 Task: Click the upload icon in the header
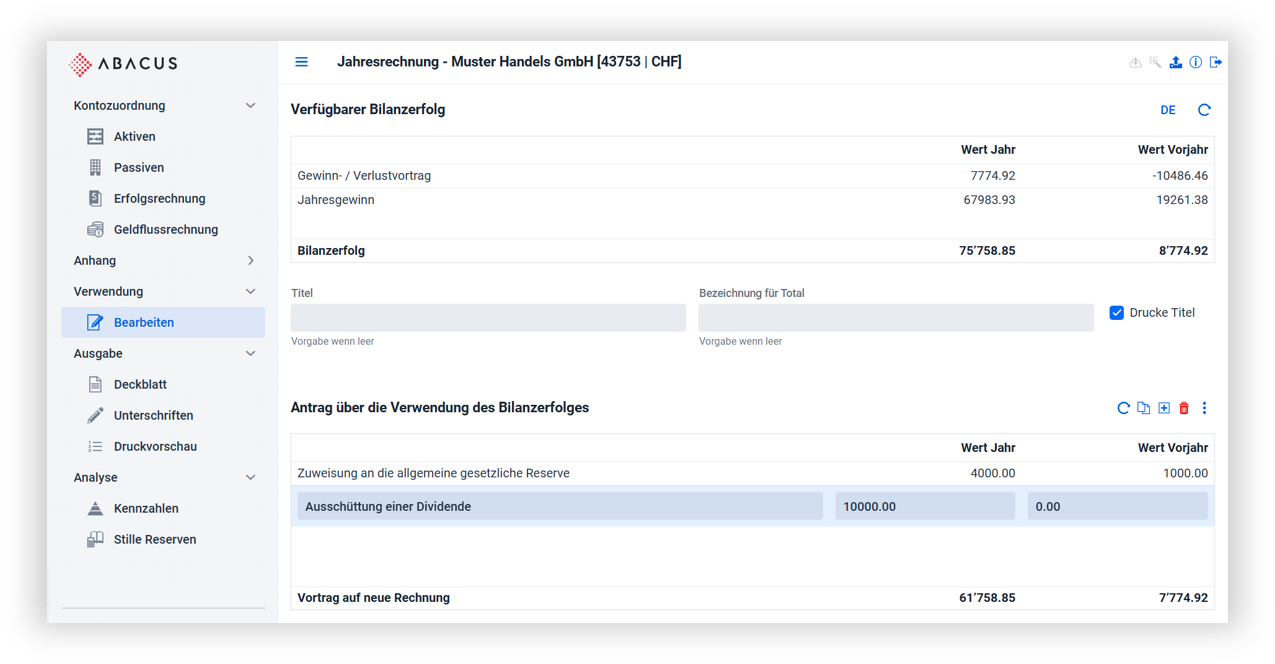(x=1175, y=62)
